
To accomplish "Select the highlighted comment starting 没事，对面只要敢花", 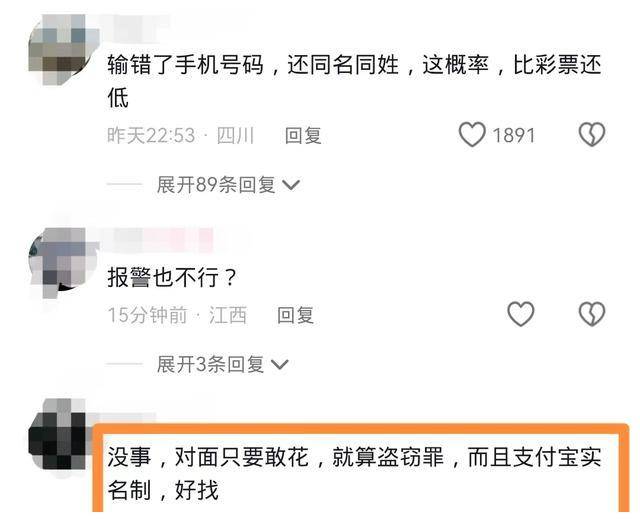I will tap(354, 473).
